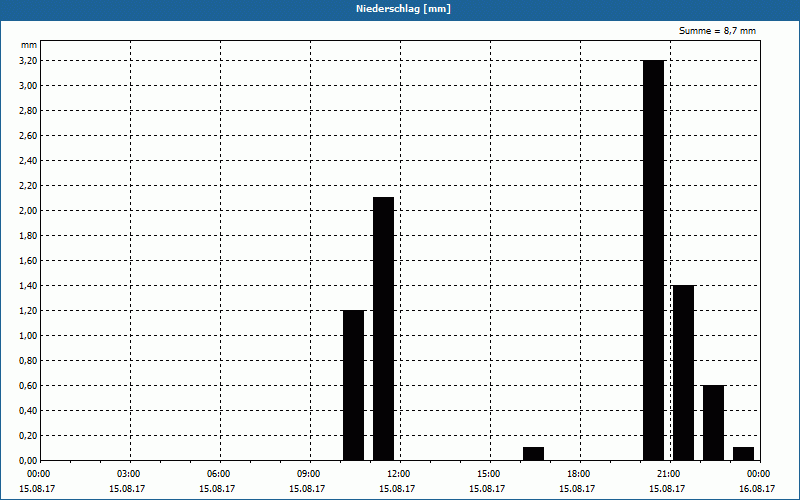Viewport: 800px width, 500px height.
Task: Select the 1,20 mm bar after 10:00
Action: point(354,385)
